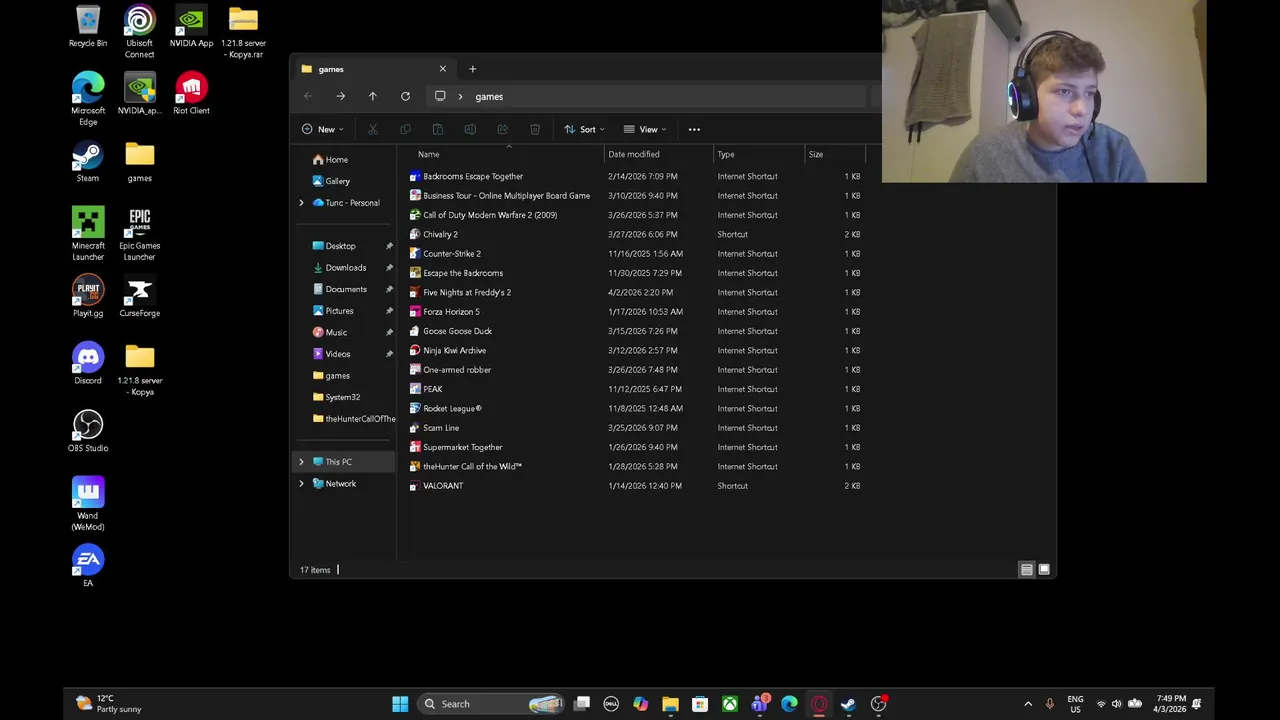Select the Playit.gg desktop icon
The image size is (1280, 720).
(x=88, y=297)
